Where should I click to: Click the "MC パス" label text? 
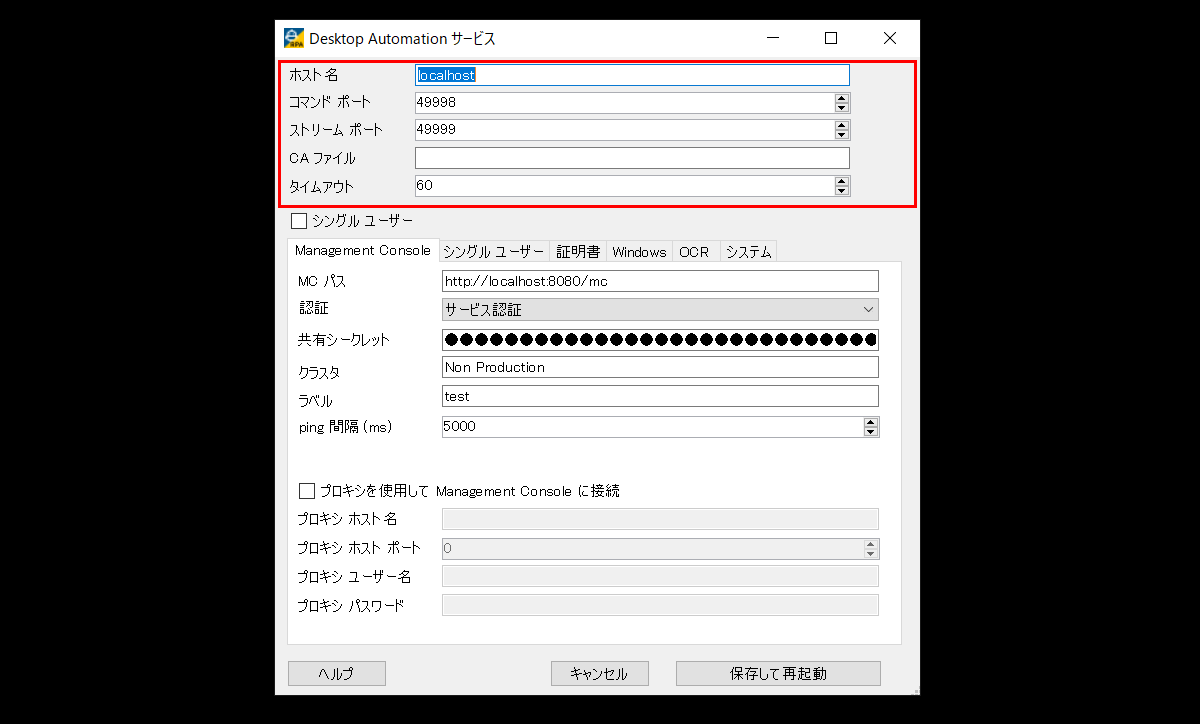pos(321,281)
